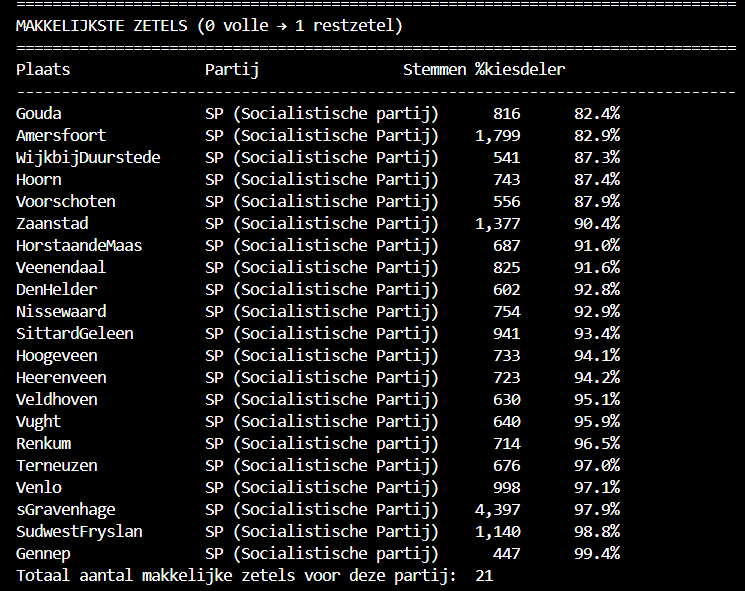The height and width of the screenshot is (591, 745).
Task: Click the percentage 91.0%
Action: (x=597, y=246)
